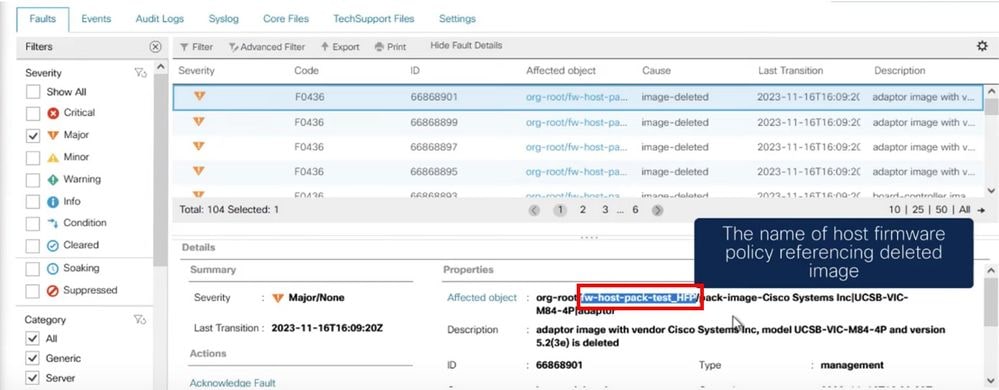The image size is (999, 390).
Task: Click the Affected object link in Properties
Action: [482, 298]
